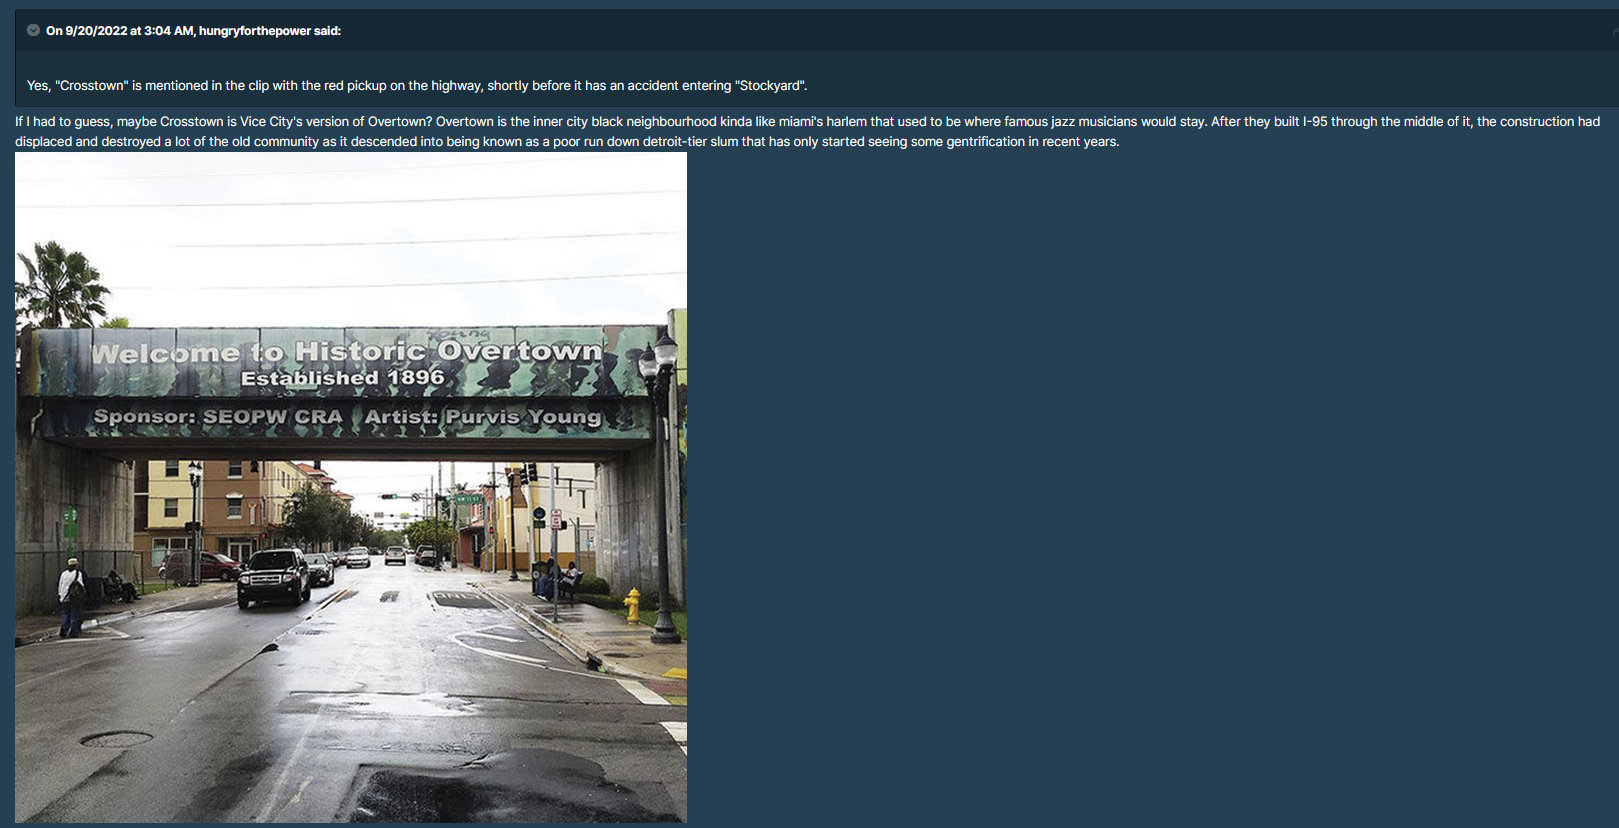The height and width of the screenshot is (828, 1619).
Task: Click the "I-95" mention in the reply
Action: pyautogui.click(x=1315, y=122)
